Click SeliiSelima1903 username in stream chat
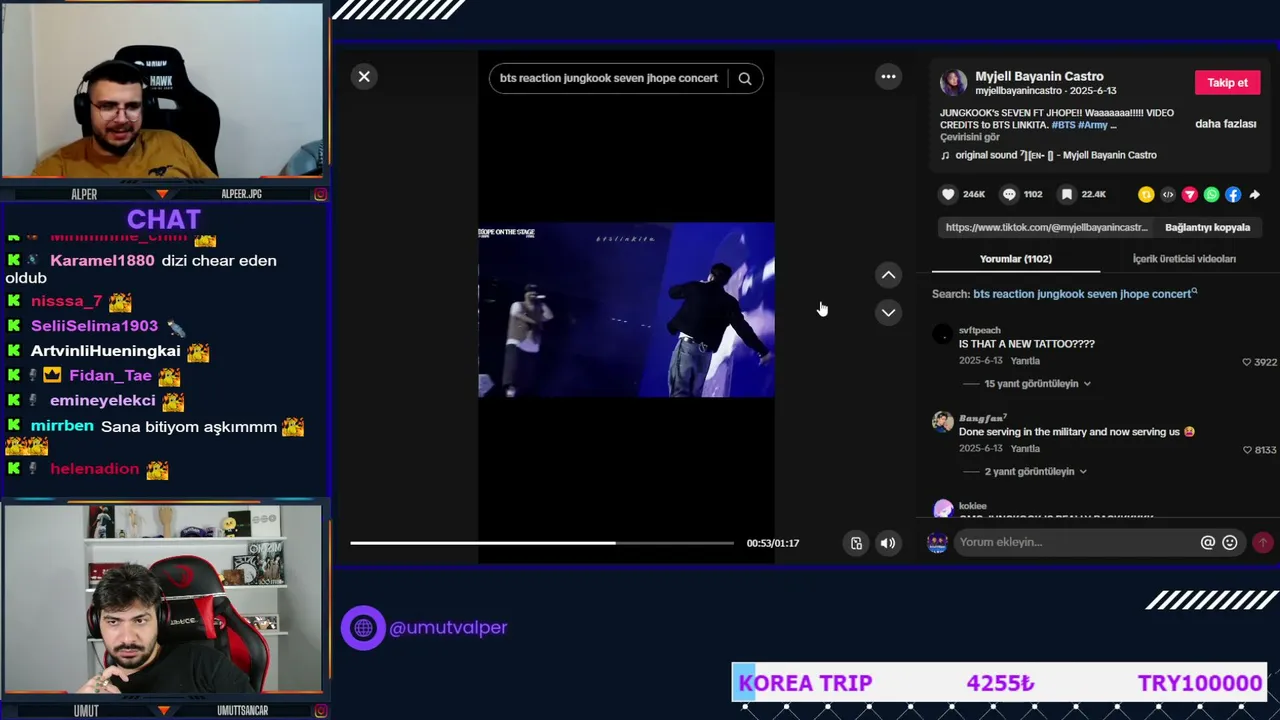Image resolution: width=1280 pixels, height=720 pixels. click(x=94, y=326)
